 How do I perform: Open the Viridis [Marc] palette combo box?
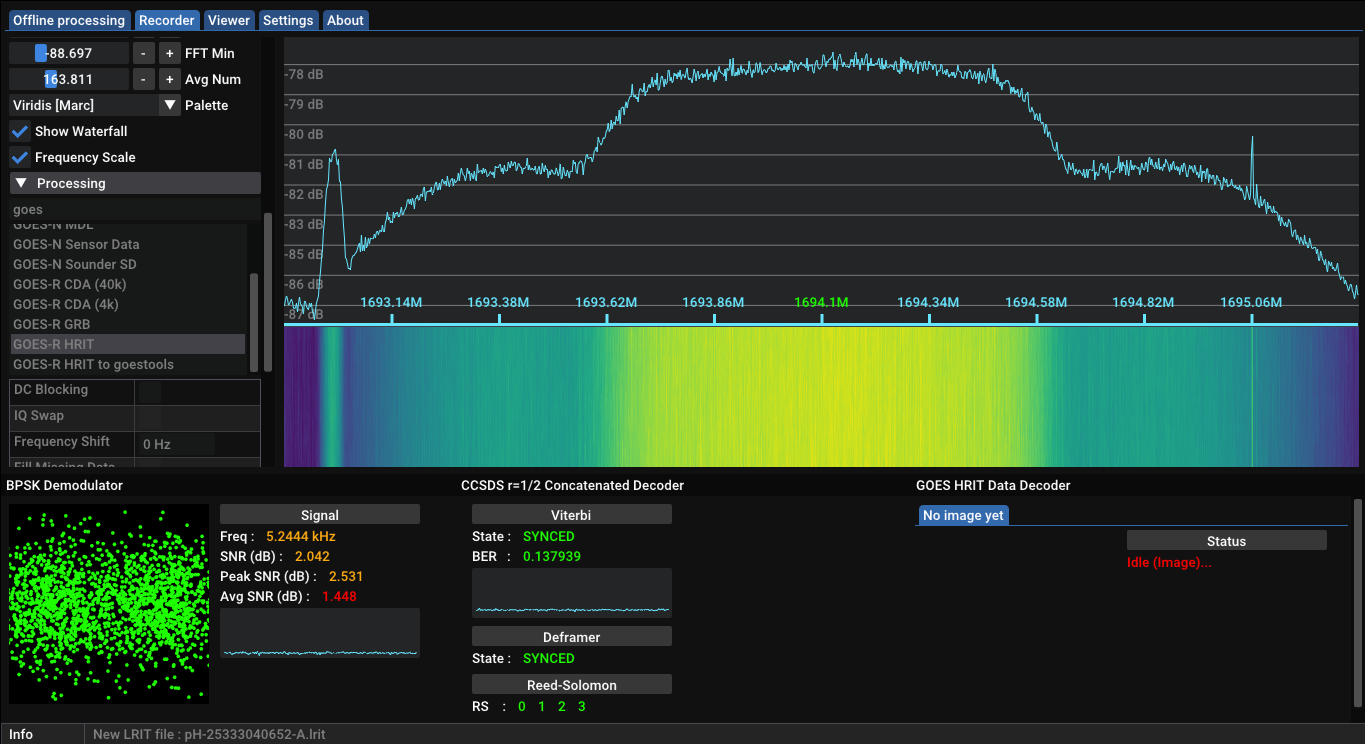(x=84, y=105)
